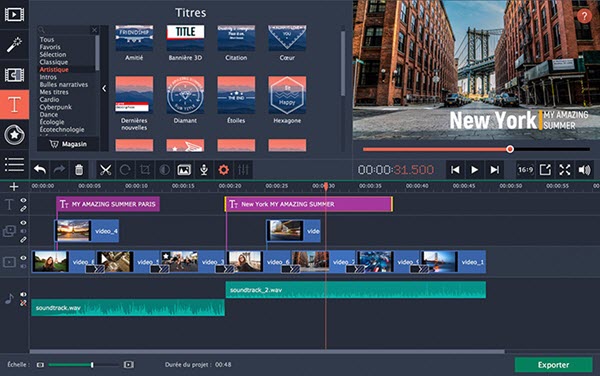The width and height of the screenshot is (600, 376).
Task: Open the Magasin store button
Action: [68, 144]
